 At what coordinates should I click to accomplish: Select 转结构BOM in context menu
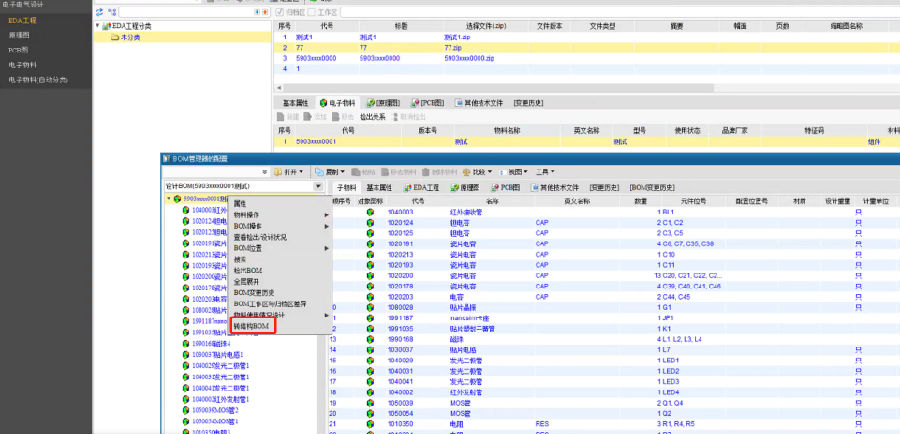pyautogui.click(x=251, y=327)
